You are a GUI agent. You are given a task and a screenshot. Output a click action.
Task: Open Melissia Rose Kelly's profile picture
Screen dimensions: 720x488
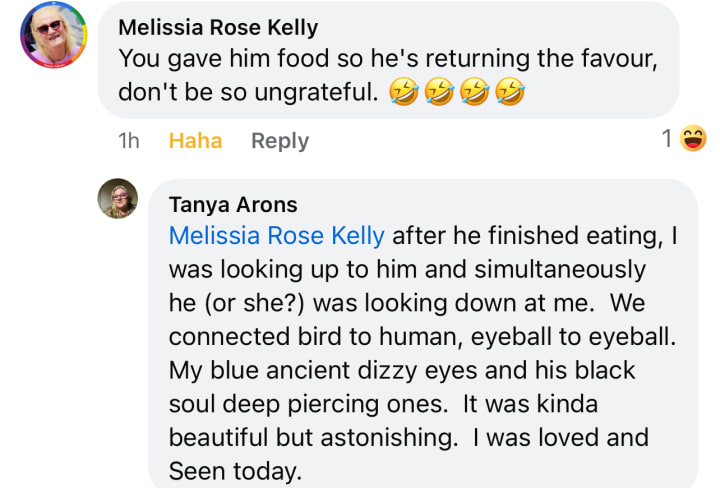click(x=54, y=35)
